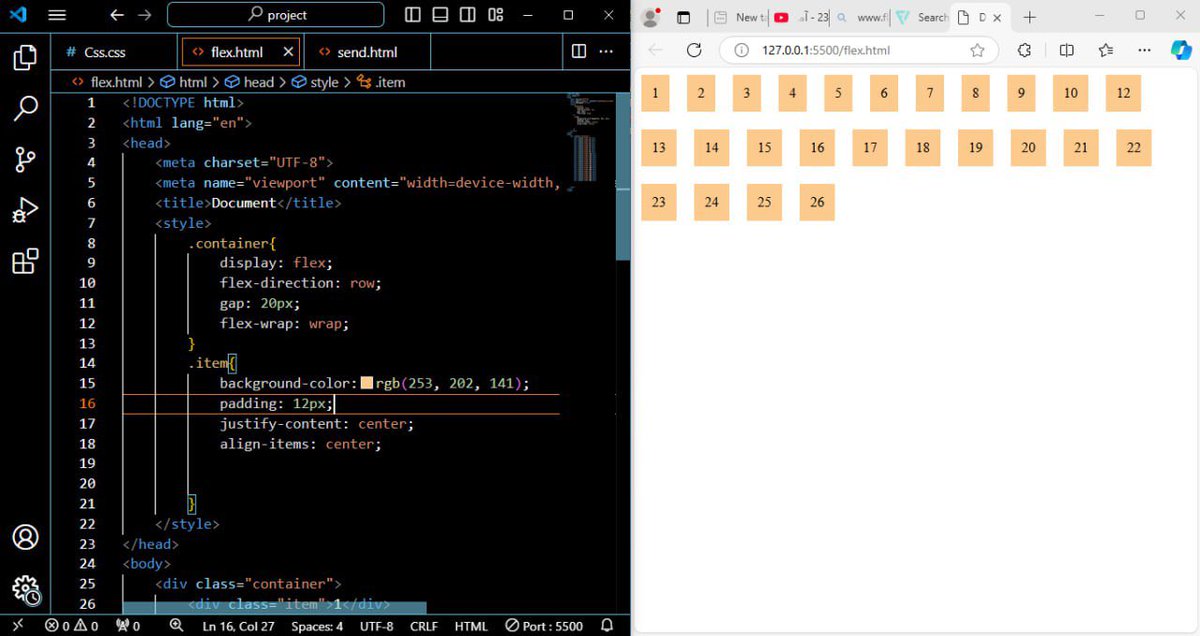Open the rgb(253, 202, 141) color swatch
This screenshot has width=1200, height=636.
click(x=366, y=384)
